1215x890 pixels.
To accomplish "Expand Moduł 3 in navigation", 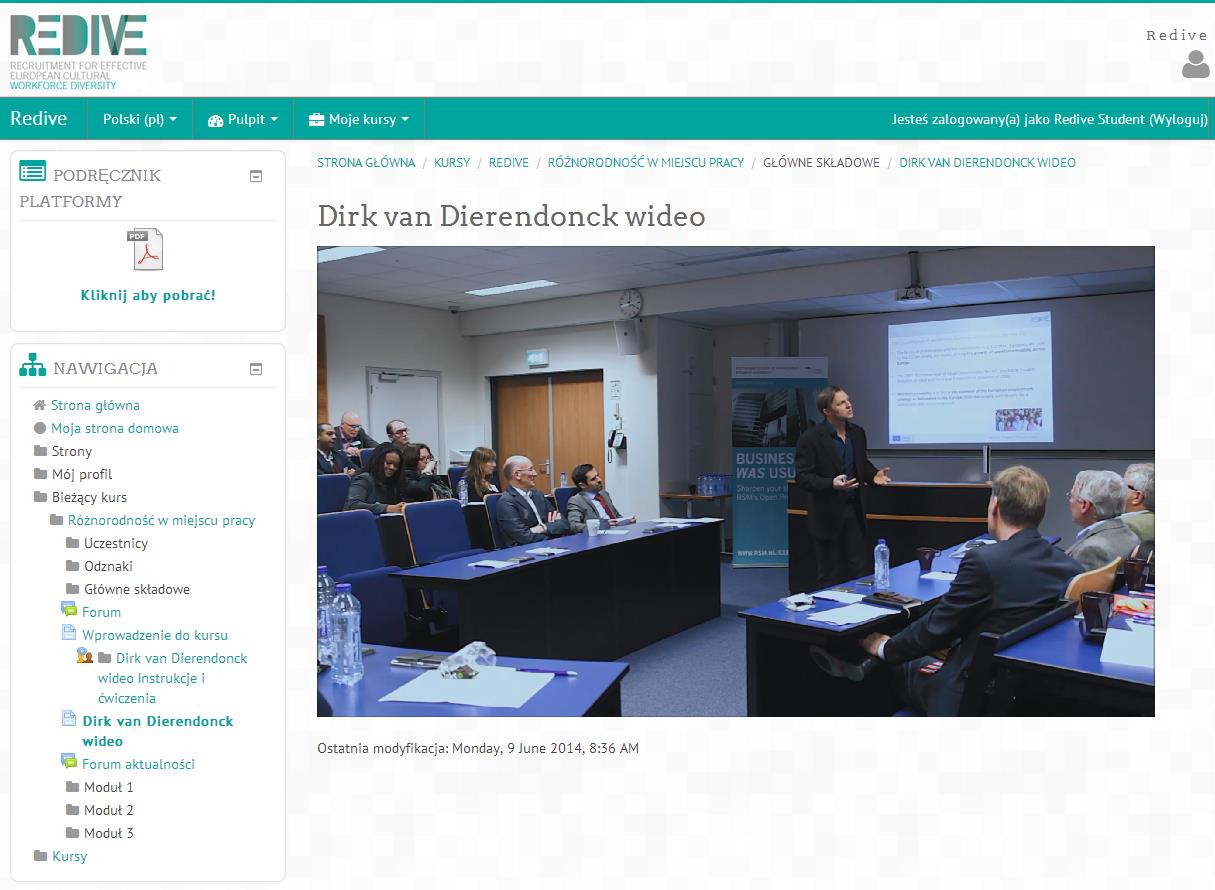I will [108, 833].
